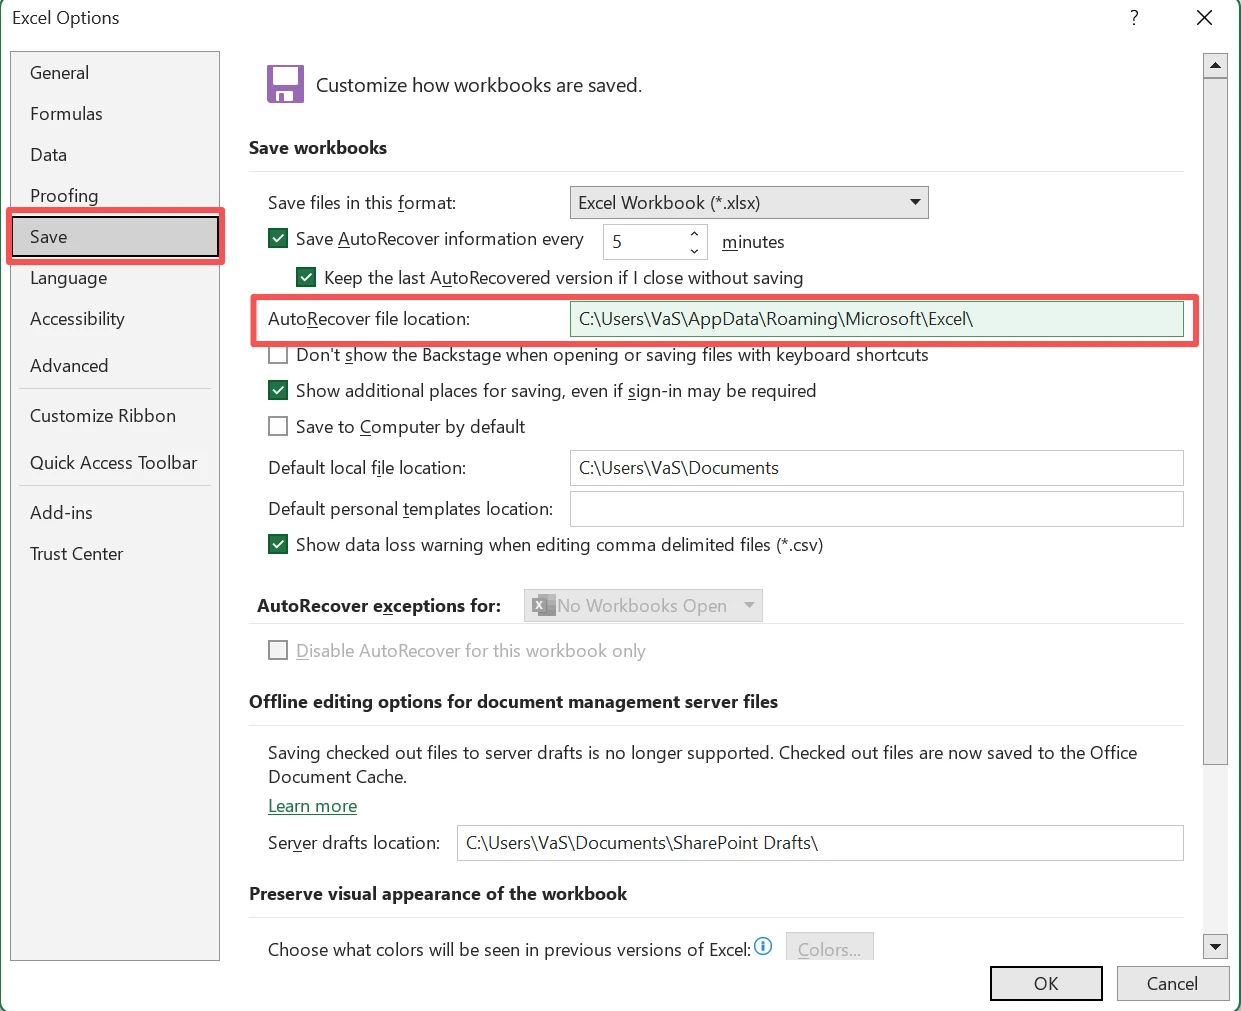
Task: Decrease AutoRecover minutes with down arrow
Action: (x=694, y=250)
